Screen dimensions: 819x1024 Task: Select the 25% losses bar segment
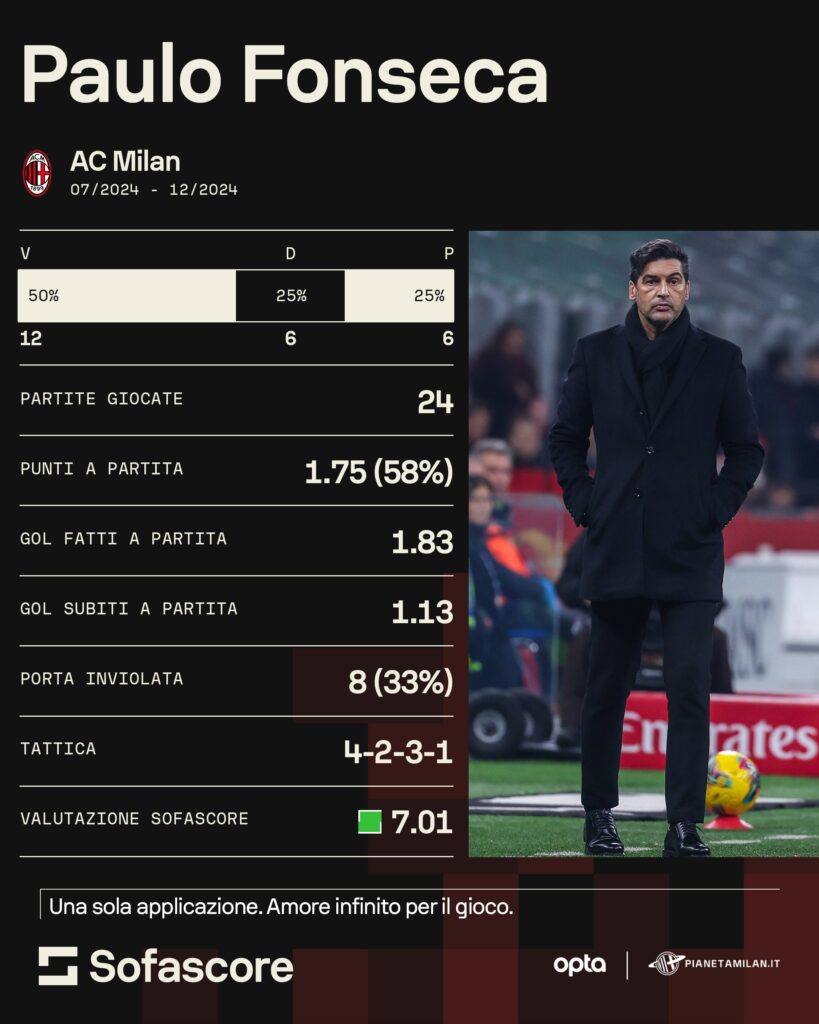pyautogui.click(x=399, y=296)
